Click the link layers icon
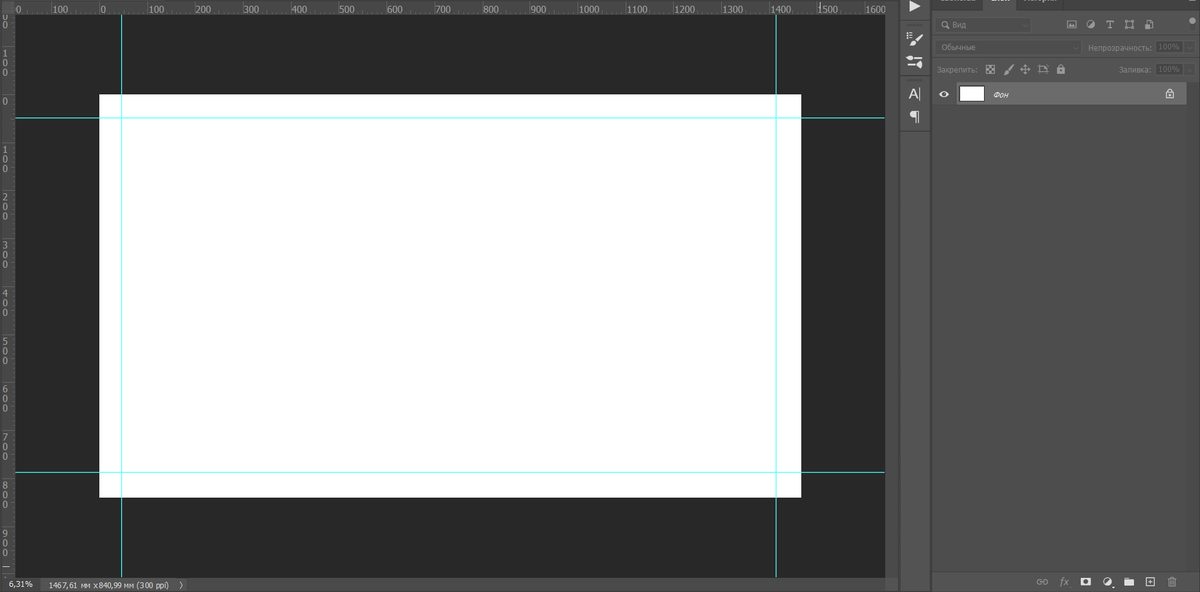The height and width of the screenshot is (592, 1200). (1041, 581)
